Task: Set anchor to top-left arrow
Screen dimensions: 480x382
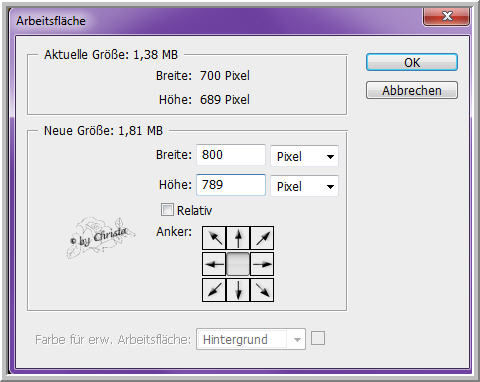Action: [x=214, y=238]
